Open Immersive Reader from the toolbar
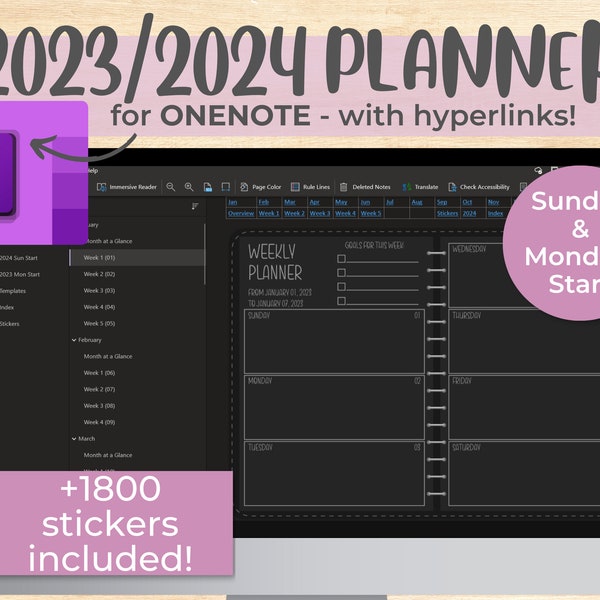 point(127,187)
